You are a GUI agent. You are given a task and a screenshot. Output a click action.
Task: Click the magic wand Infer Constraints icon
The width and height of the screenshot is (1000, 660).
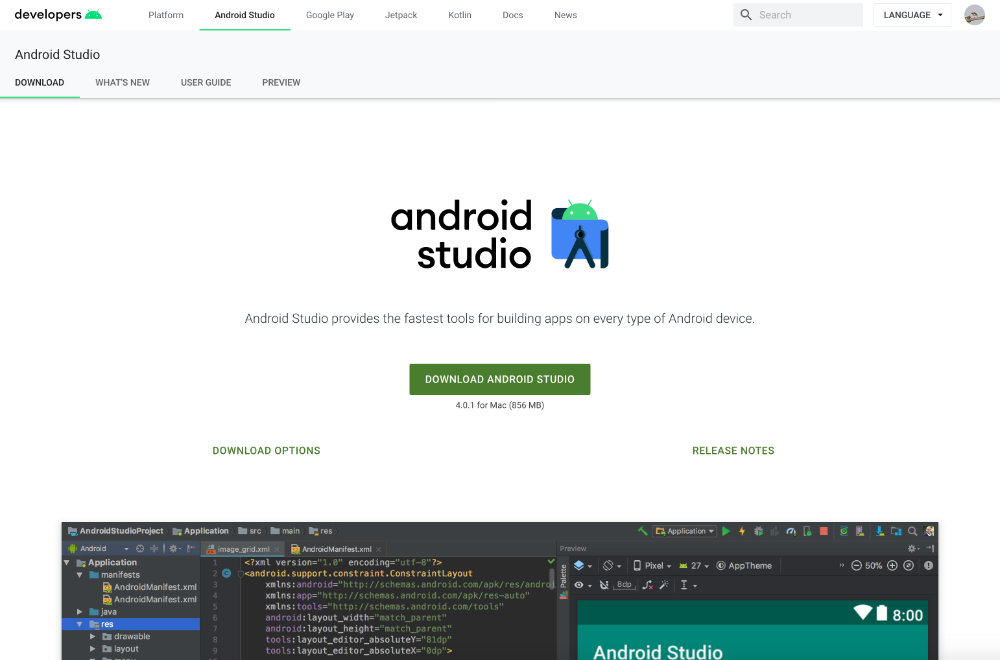click(664, 585)
